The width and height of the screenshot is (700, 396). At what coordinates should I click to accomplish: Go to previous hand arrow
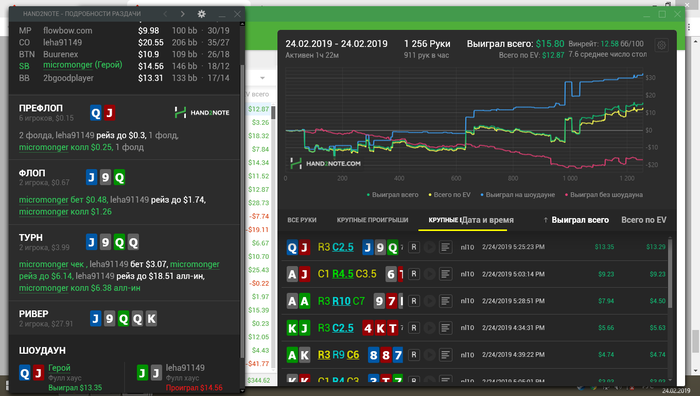[166, 14]
